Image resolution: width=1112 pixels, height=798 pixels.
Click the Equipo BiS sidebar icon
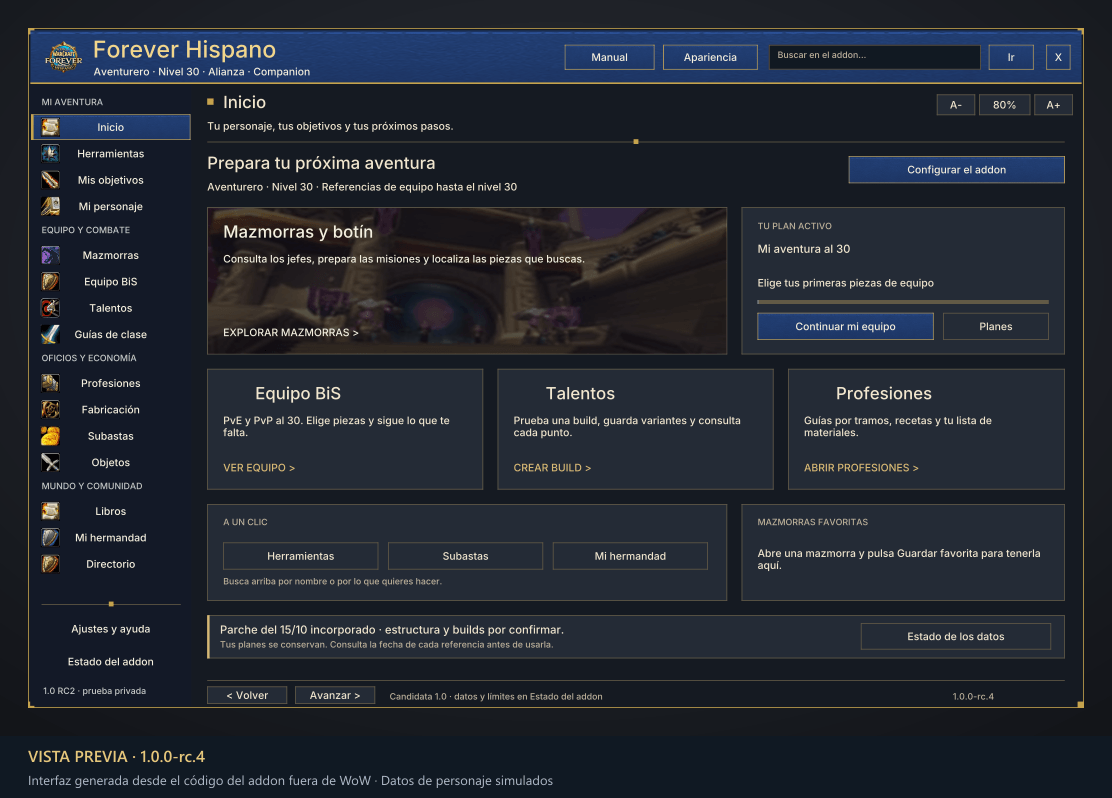click(x=50, y=282)
